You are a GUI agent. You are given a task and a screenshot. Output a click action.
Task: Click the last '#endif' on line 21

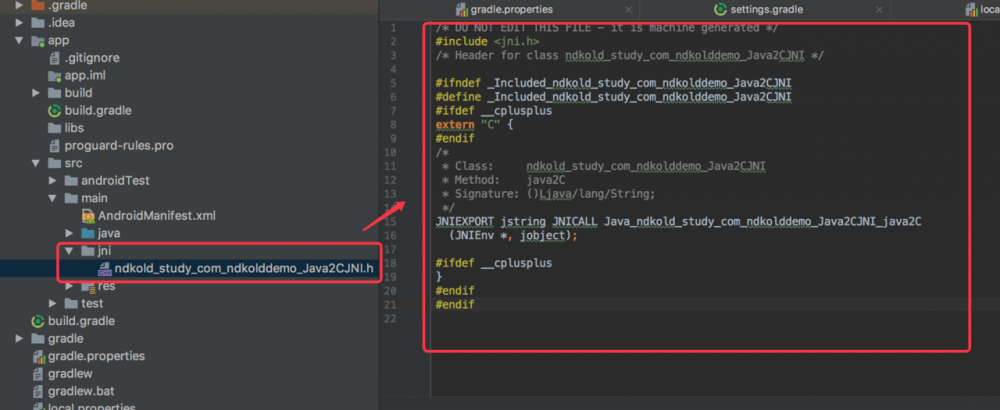coord(455,305)
